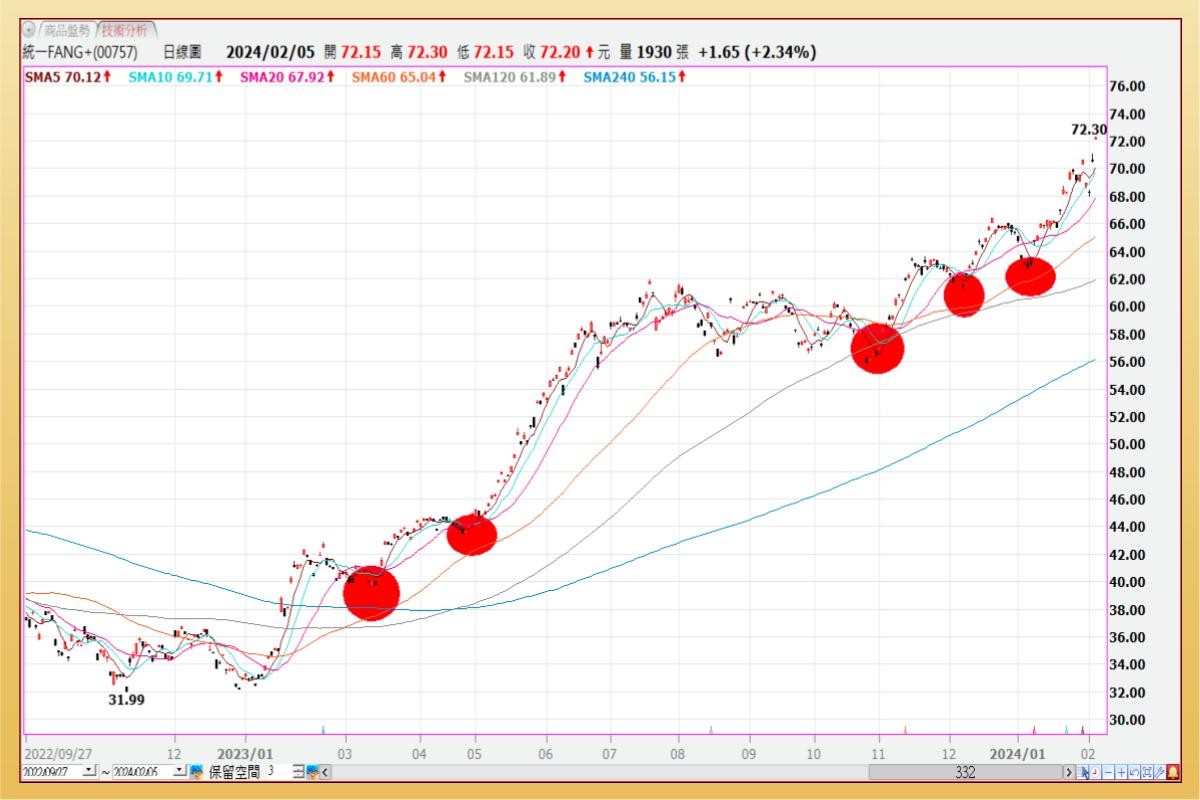Image resolution: width=1200 pixels, height=800 pixels.
Task: Click the horizontal scrollbar thumb labeled 332
Action: pos(965,772)
